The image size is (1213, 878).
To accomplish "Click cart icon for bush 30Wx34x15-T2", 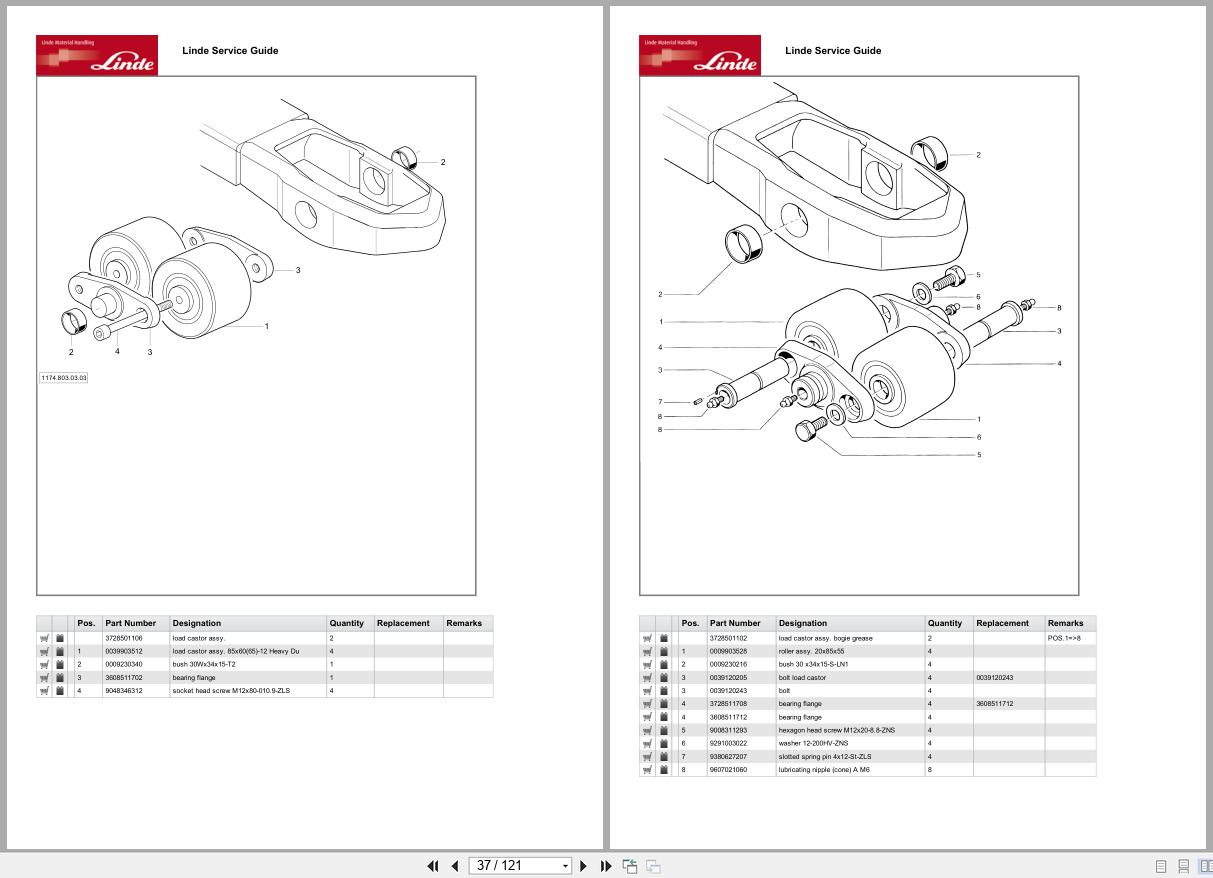I will pos(45,664).
